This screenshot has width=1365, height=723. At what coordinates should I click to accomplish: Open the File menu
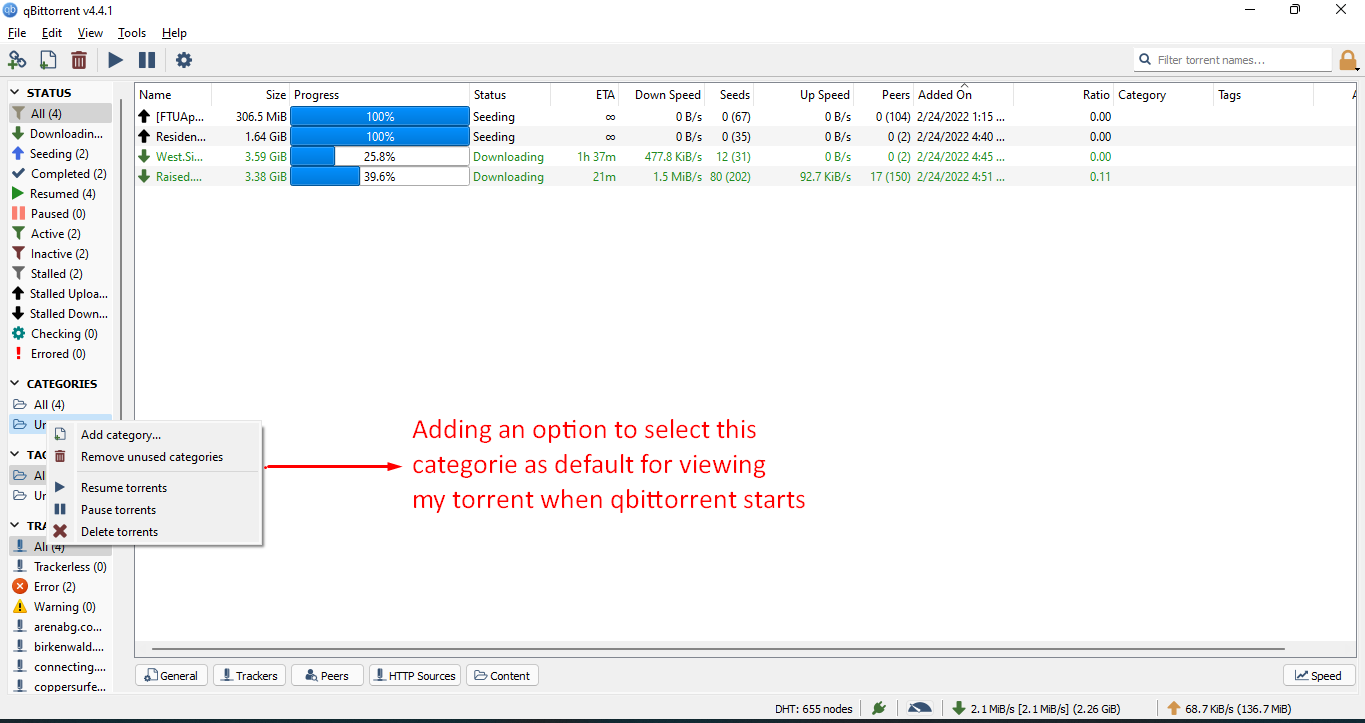click(x=17, y=33)
